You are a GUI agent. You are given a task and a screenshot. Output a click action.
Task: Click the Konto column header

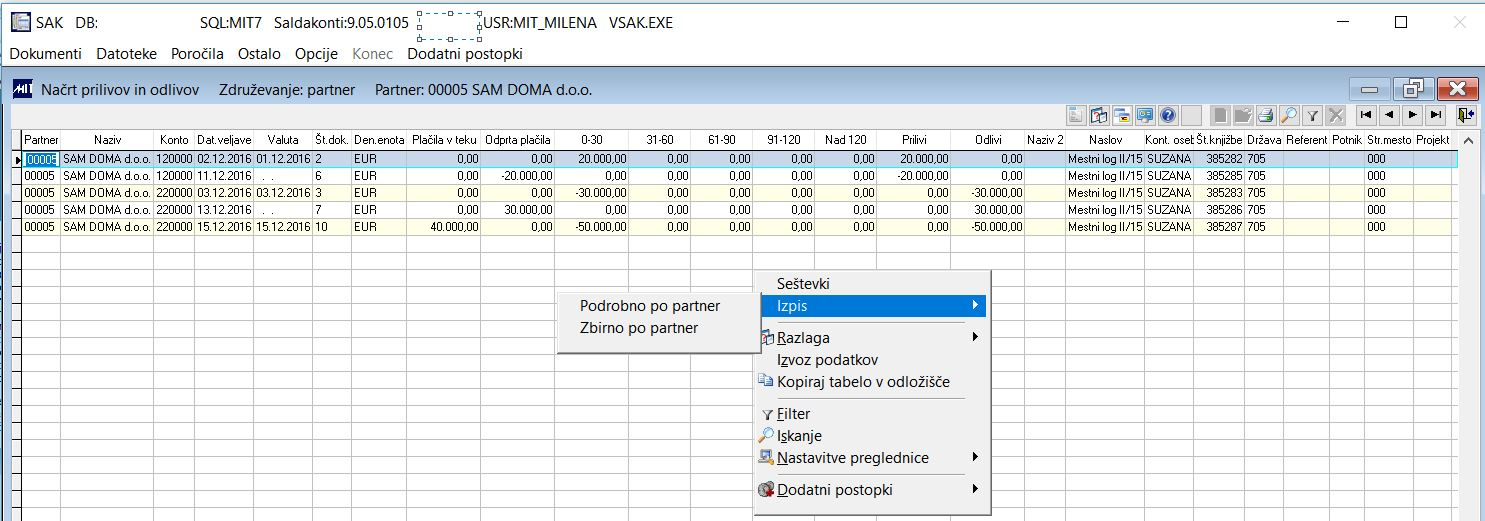click(x=174, y=140)
